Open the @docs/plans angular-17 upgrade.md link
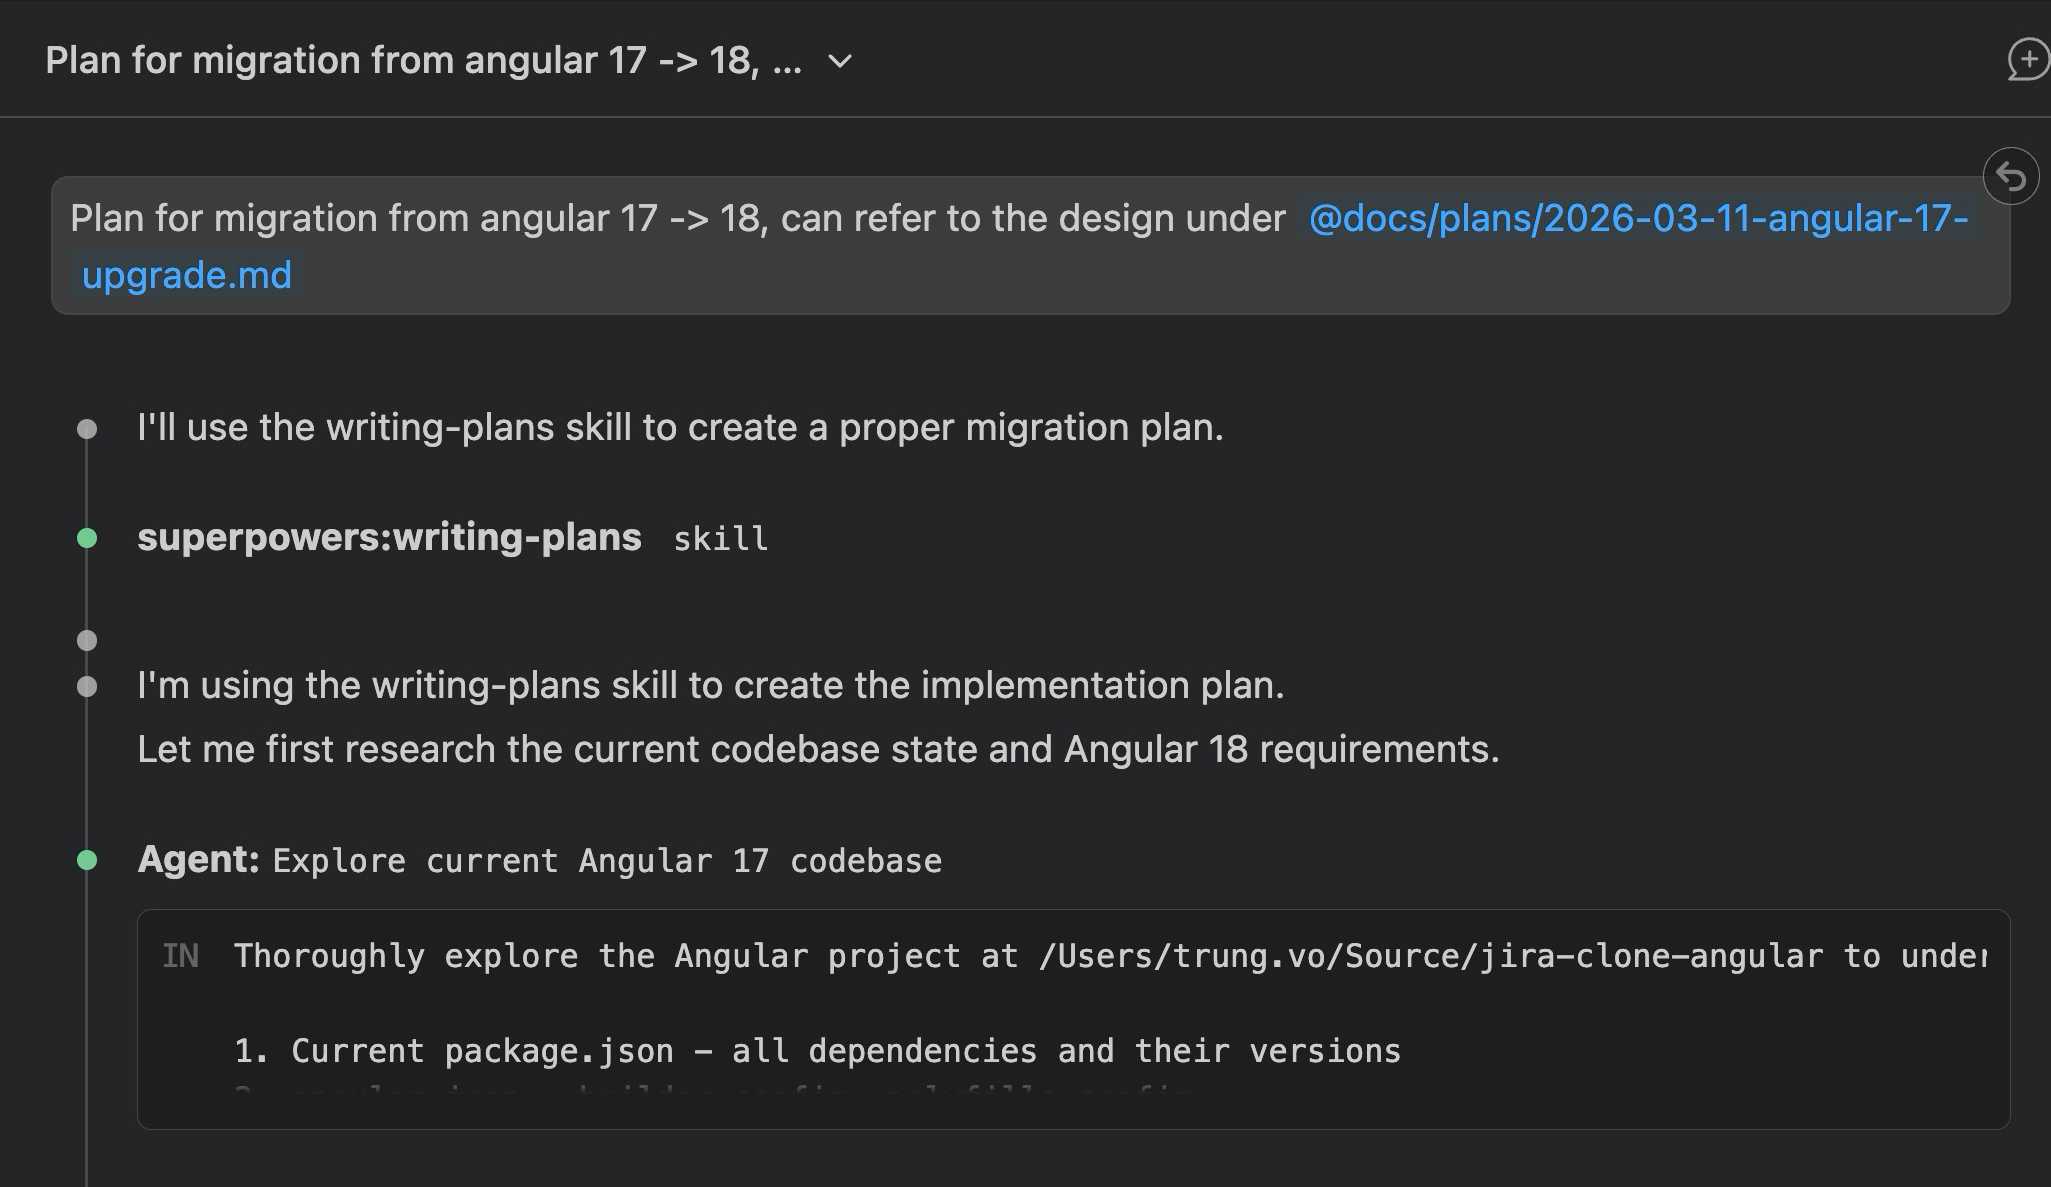Image resolution: width=2051 pixels, height=1187 pixels. click(1637, 218)
